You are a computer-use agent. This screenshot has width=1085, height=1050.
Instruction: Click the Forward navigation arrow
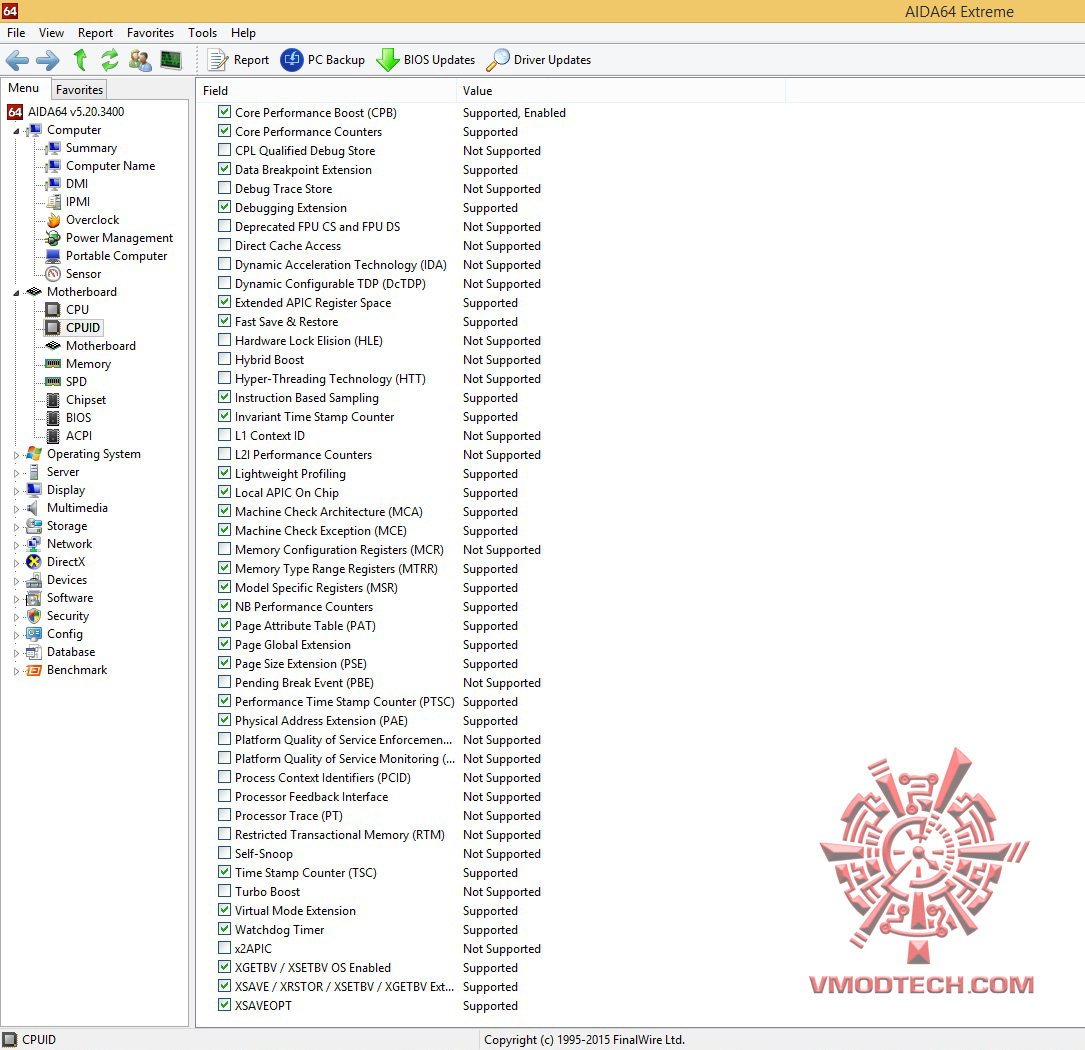coord(48,60)
